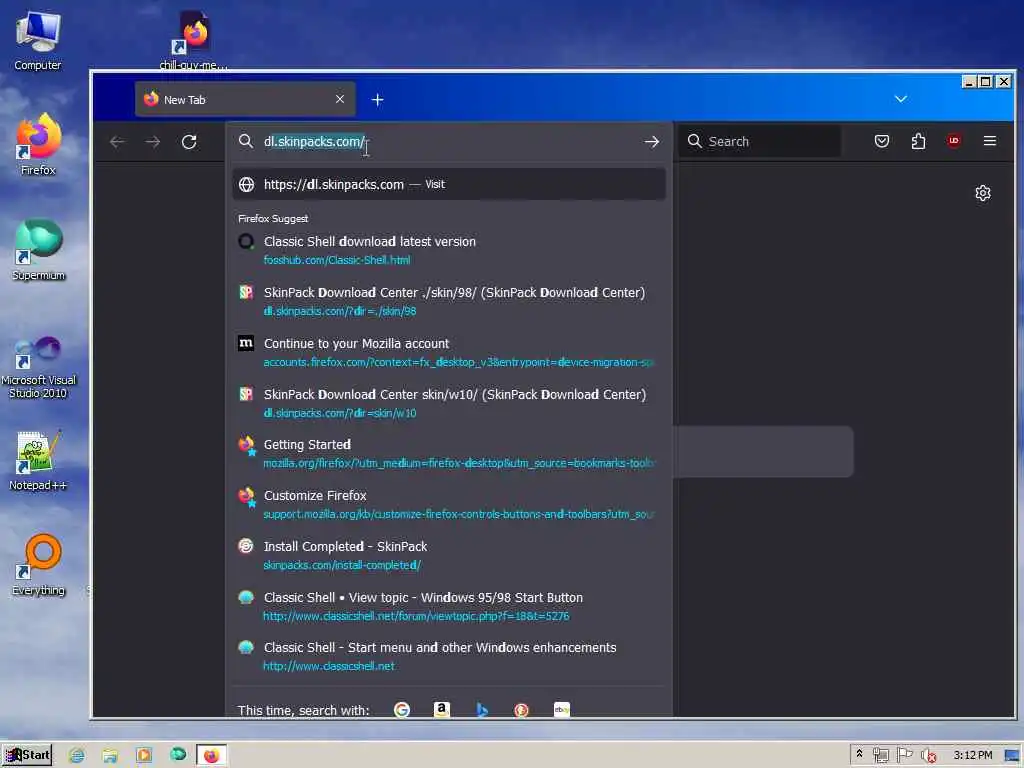Image resolution: width=1024 pixels, height=768 pixels.
Task: Select the chill-guy-me... desktop shortcut
Action: 193,39
